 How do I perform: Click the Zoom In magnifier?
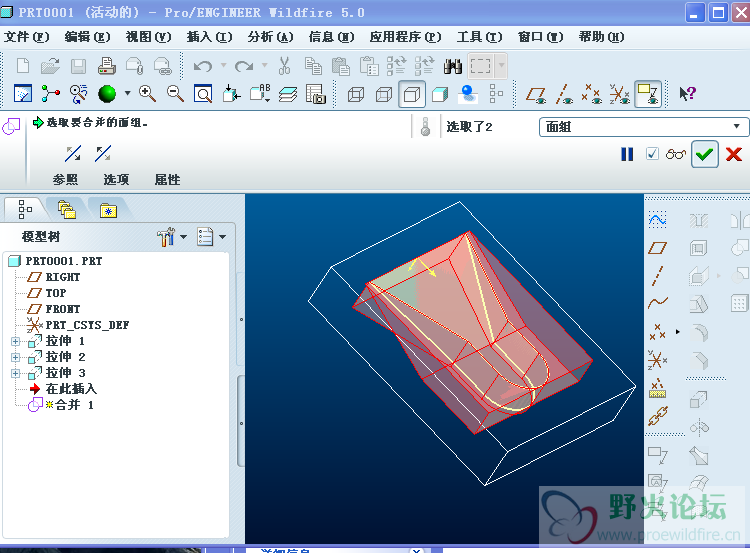(x=147, y=93)
